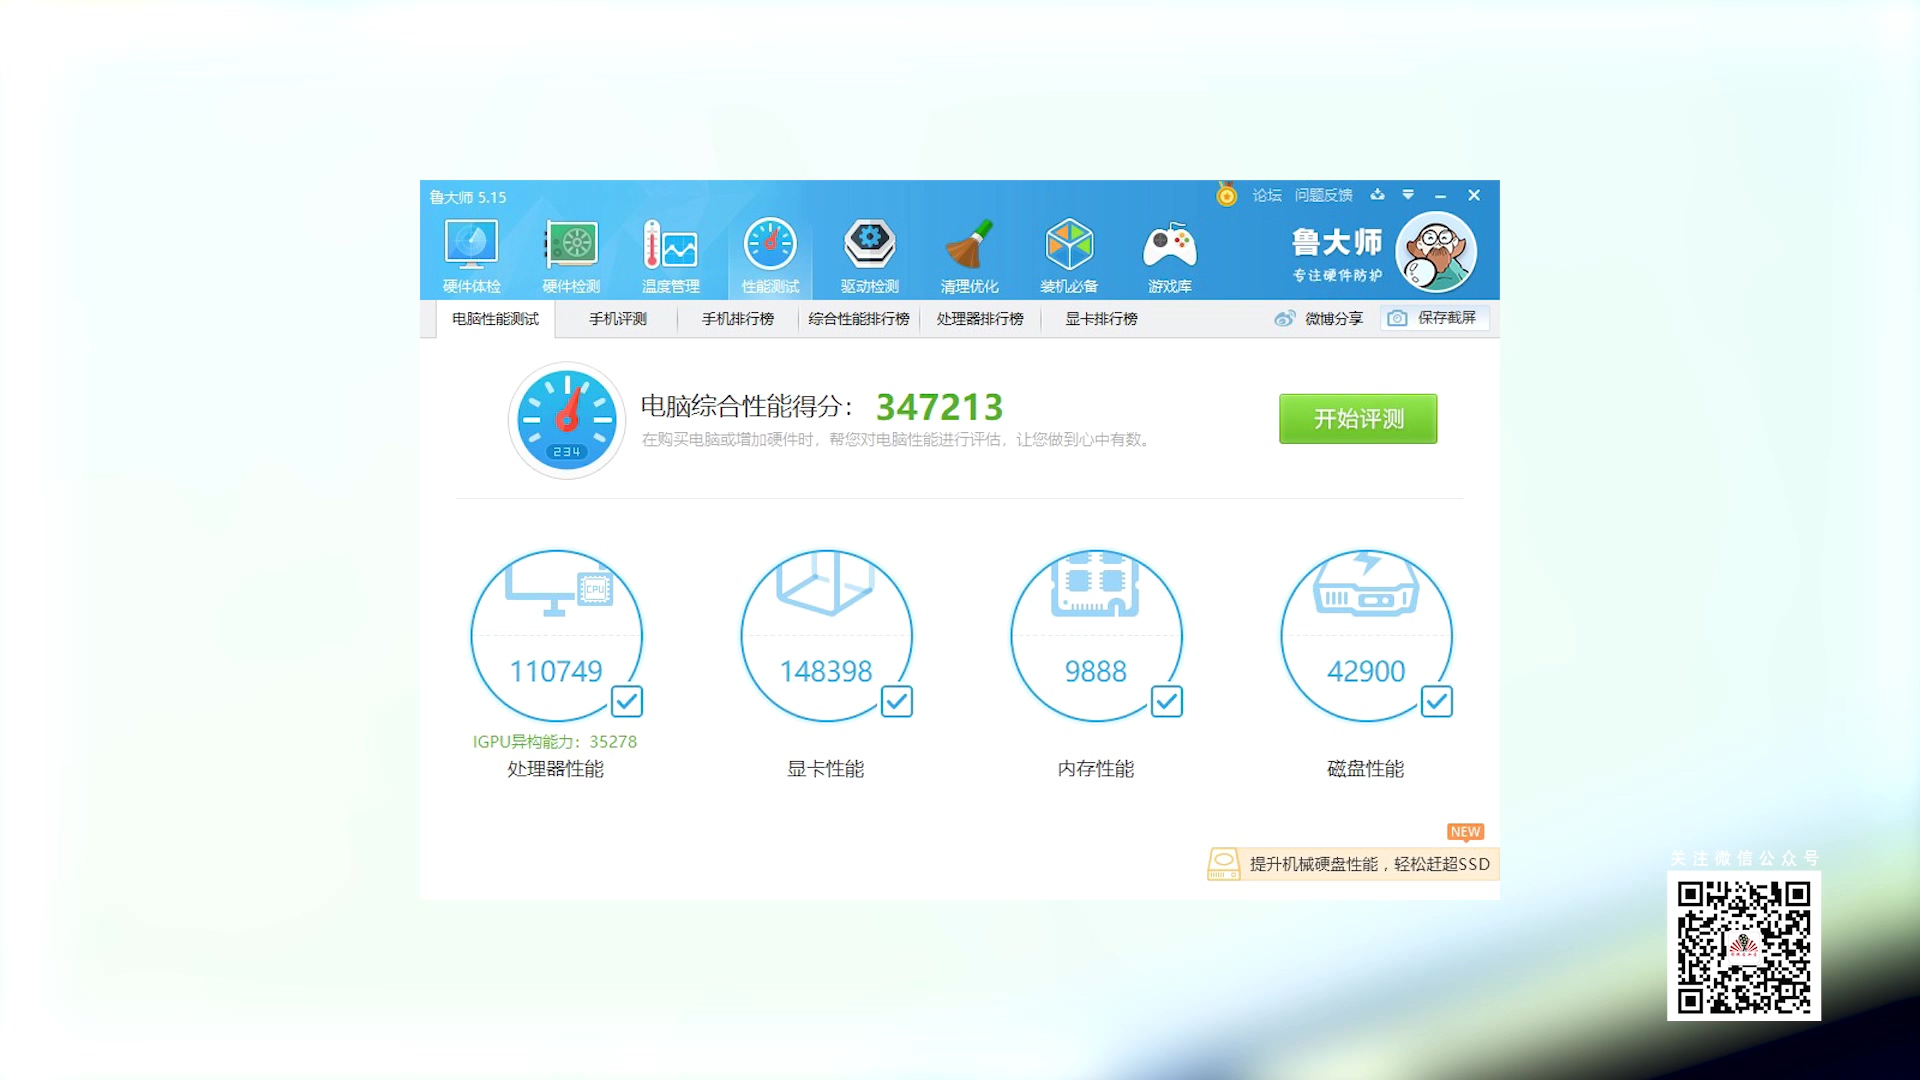Toggle the 磁盘性能 test checkbox

[1437, 701]
